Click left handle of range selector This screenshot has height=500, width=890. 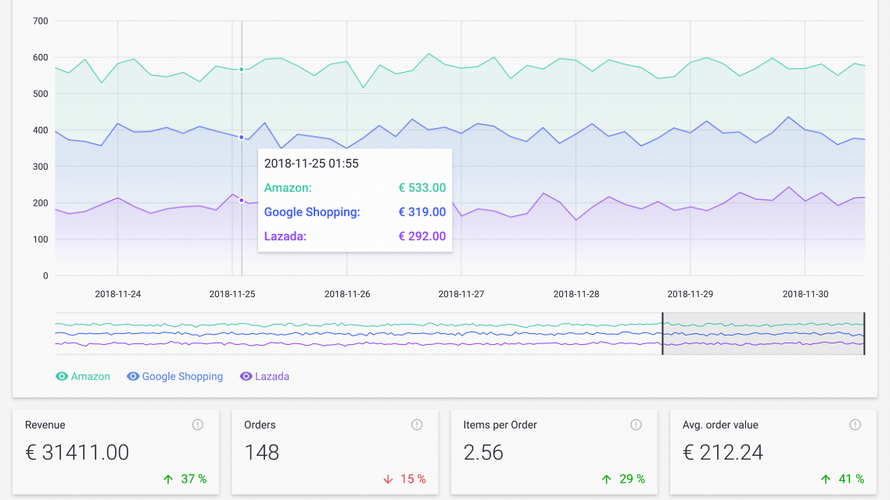pyautogui.click(x=662, y=334)
